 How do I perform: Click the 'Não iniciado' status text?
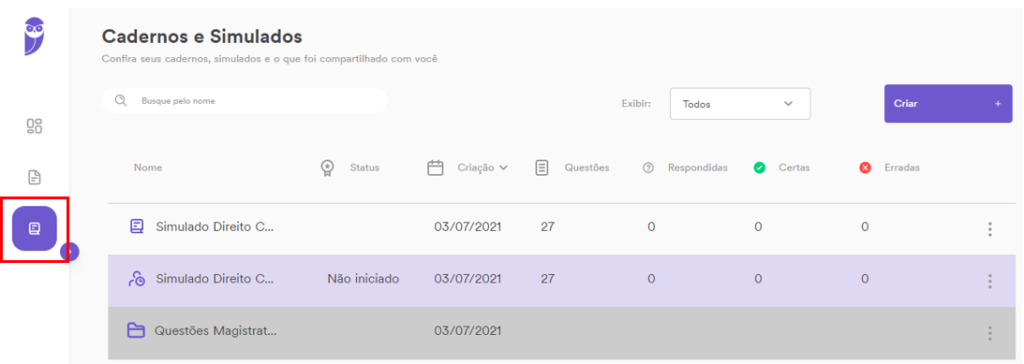click(x=363, y=279)
